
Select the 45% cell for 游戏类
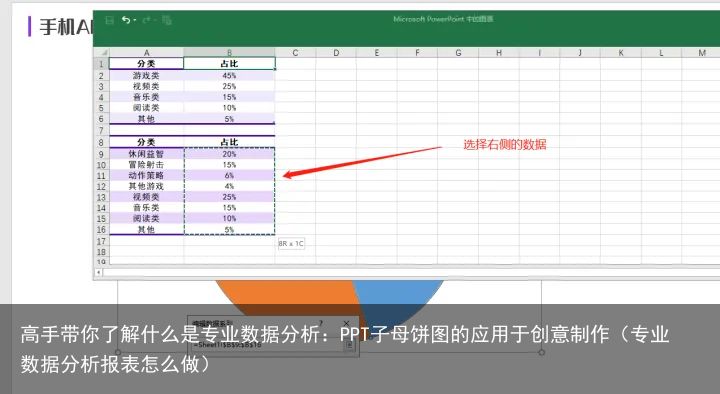229,75
